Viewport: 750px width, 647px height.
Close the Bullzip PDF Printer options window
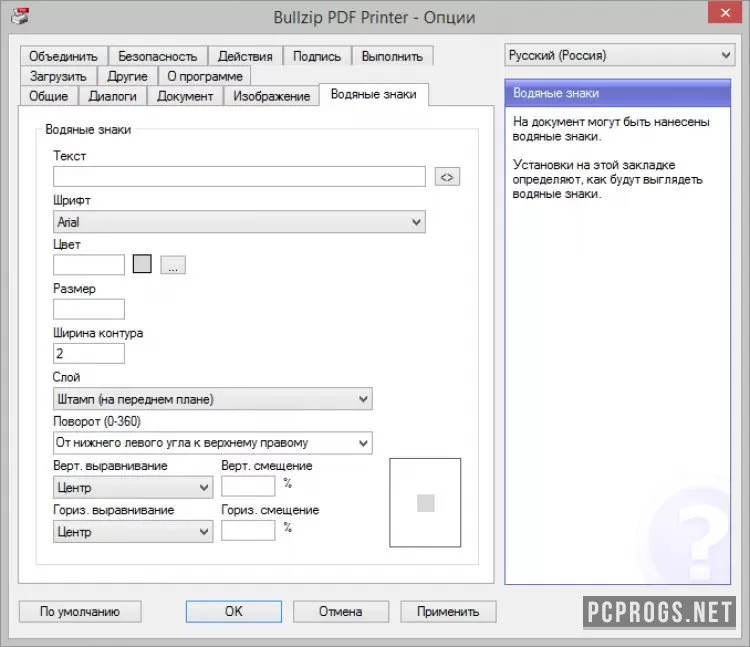click(725, 13)
